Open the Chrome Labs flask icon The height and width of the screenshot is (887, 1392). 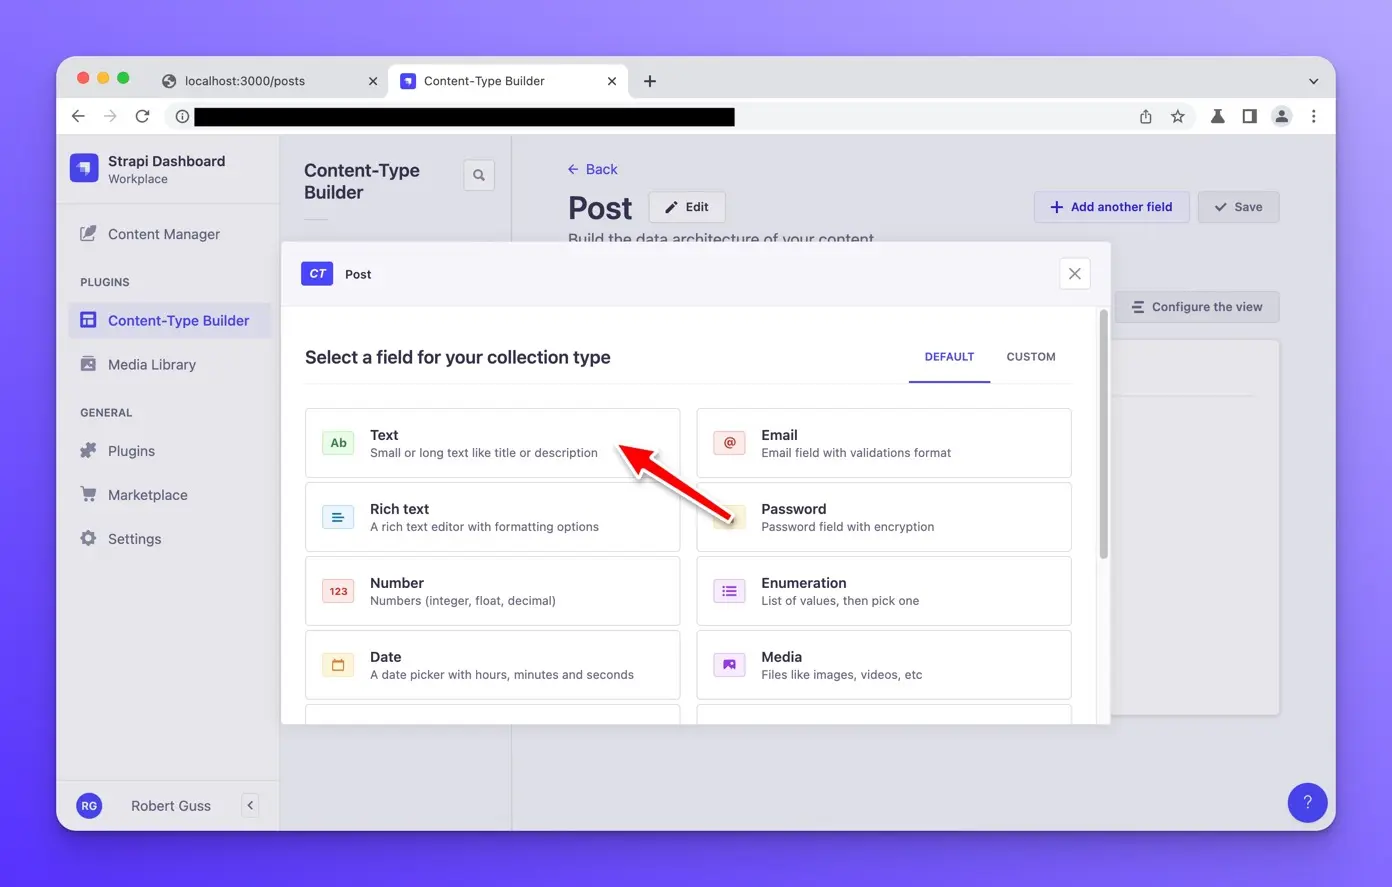(1217, 117)
